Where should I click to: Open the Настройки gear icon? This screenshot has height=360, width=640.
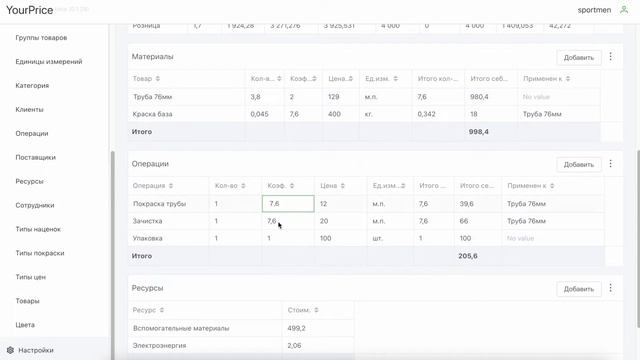click(x=10, y=350)
